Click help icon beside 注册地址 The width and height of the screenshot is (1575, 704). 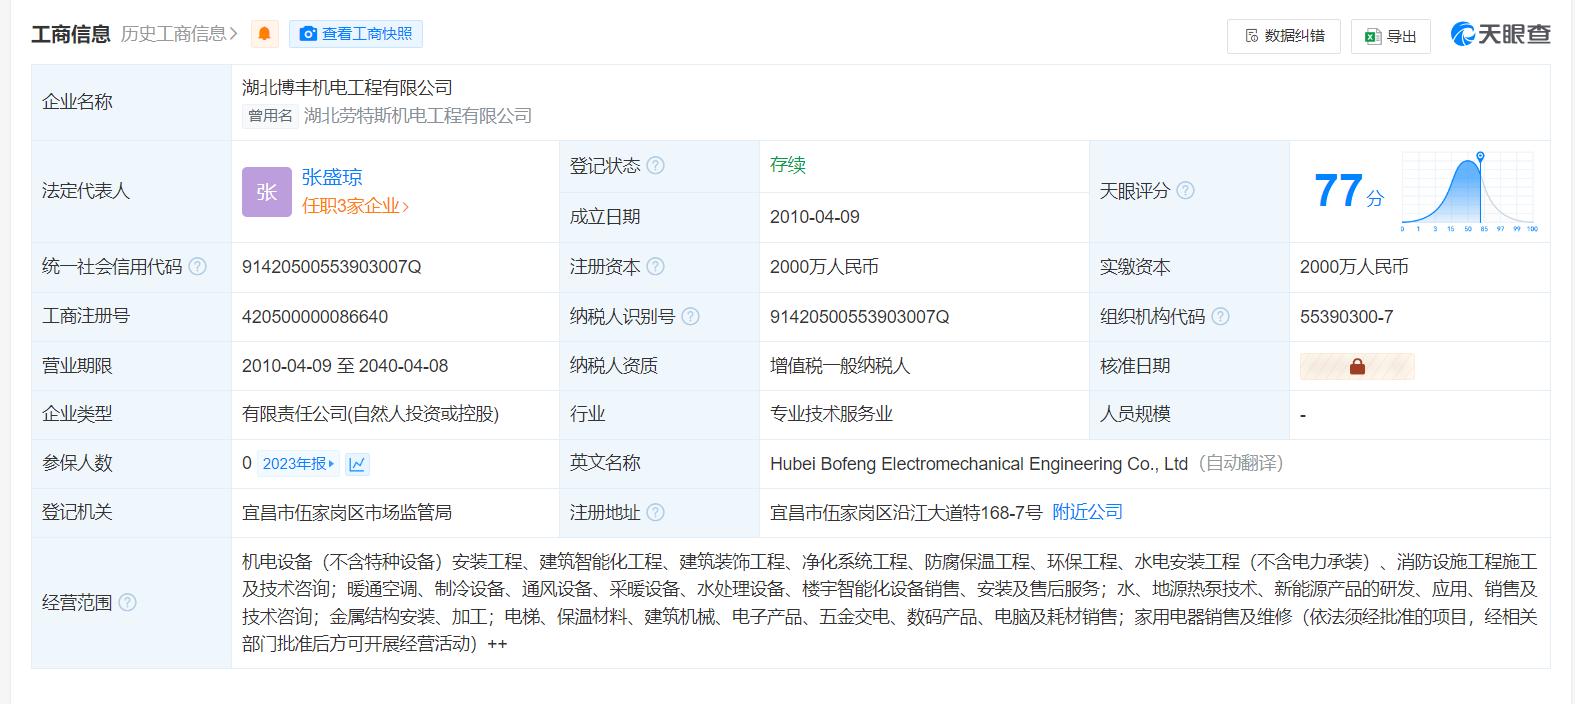656,513
